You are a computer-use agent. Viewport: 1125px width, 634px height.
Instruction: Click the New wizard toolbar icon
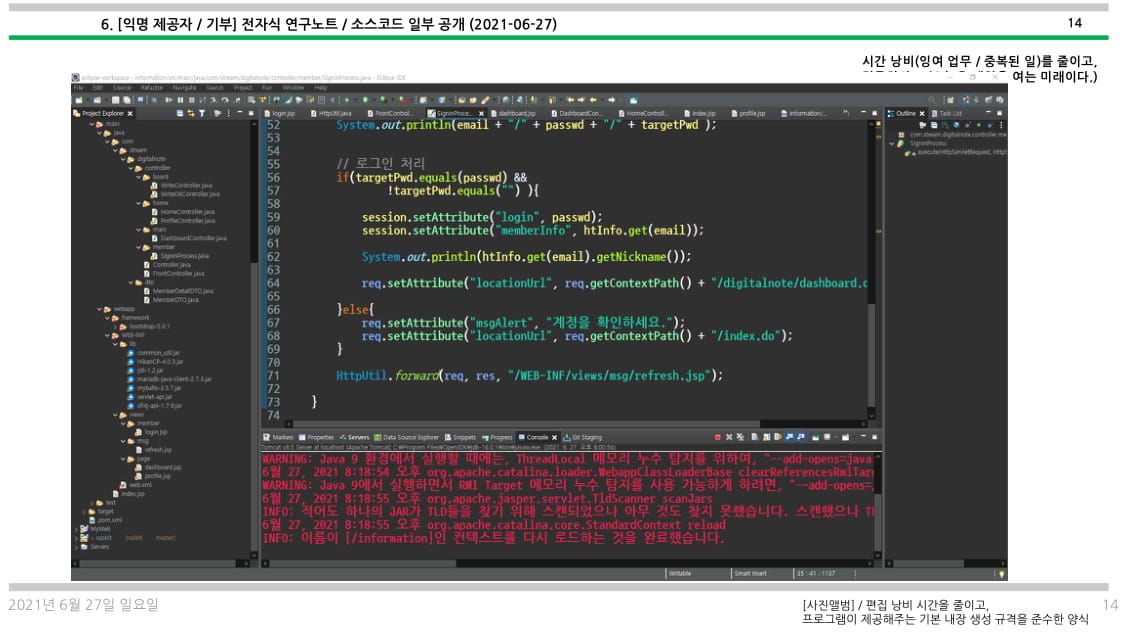pyautogui.click(x=79, y=100)
